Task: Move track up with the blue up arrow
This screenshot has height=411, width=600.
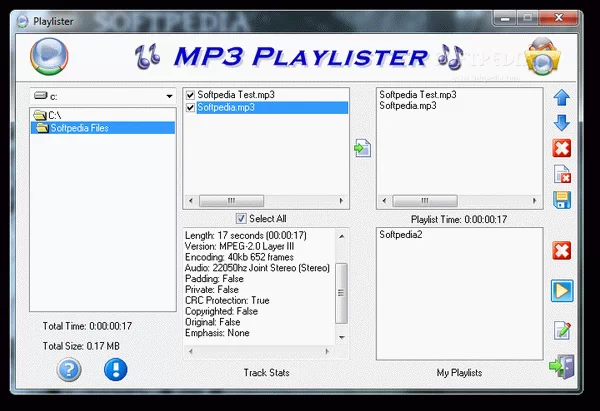Action: pyautogui.click(x=562, y=97)
